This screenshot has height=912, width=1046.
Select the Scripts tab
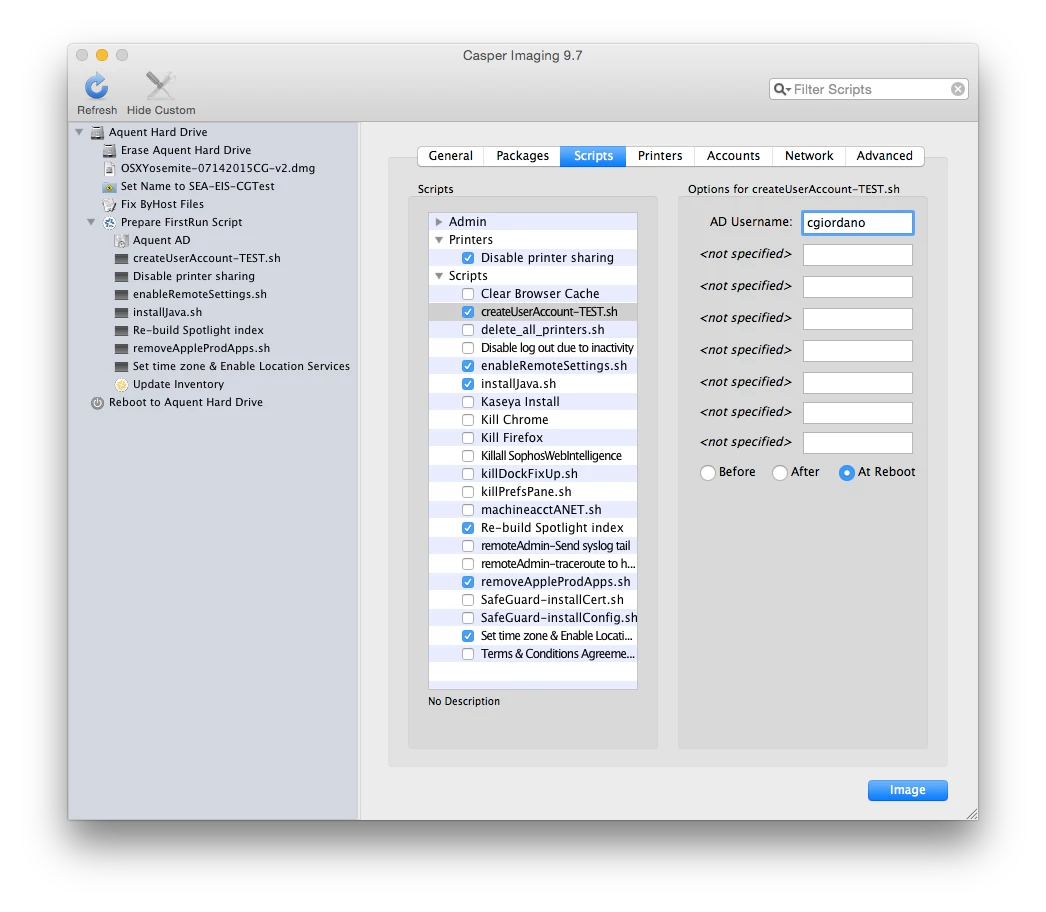pos(593,156)
